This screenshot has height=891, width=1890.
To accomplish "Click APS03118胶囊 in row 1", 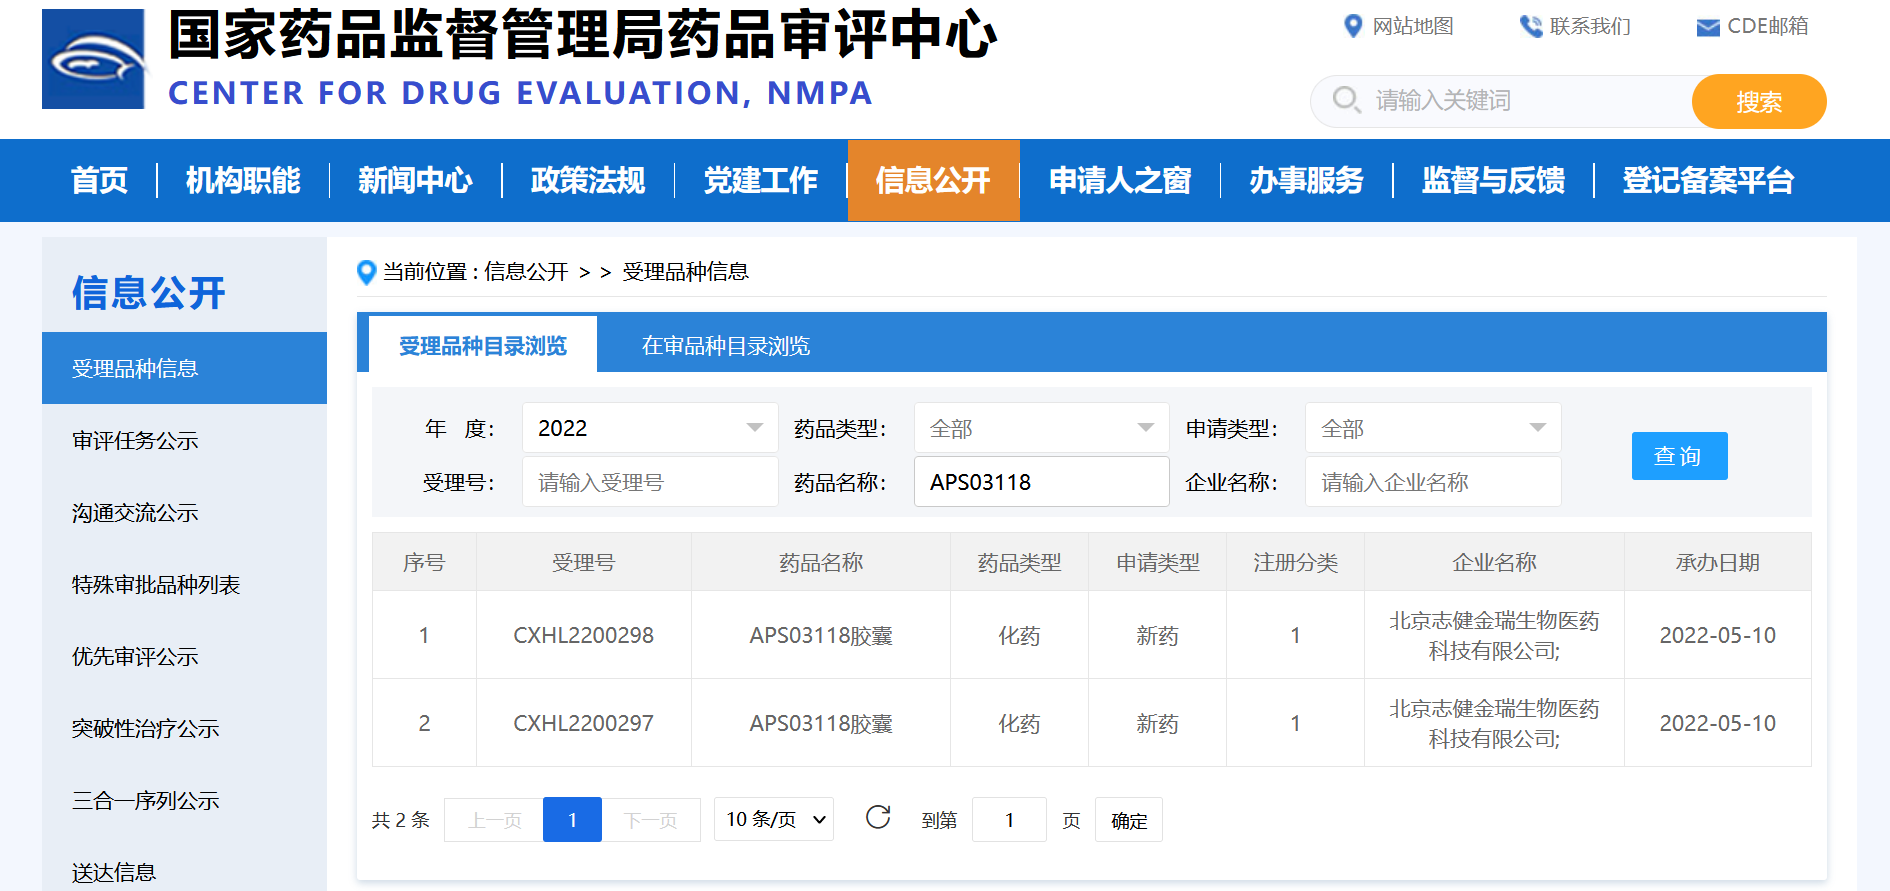I will (821, 635).
